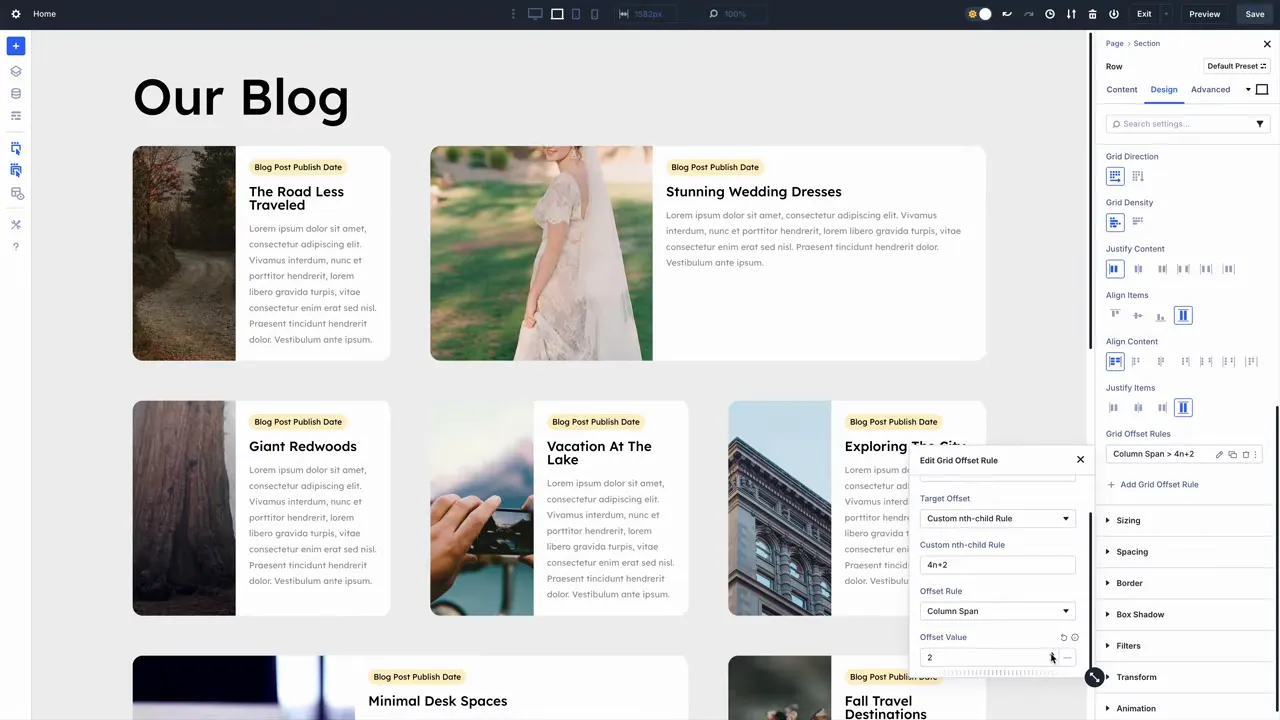This screenshot has width=1280, height=720.
Task: Select the first Justify Content option
Action: pos(1115,269)
